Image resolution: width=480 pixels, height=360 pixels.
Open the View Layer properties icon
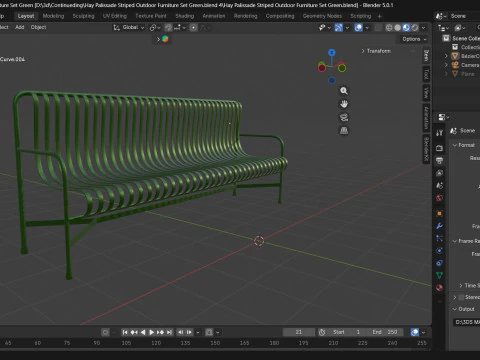pyautogui.click(x=439, y=173)
